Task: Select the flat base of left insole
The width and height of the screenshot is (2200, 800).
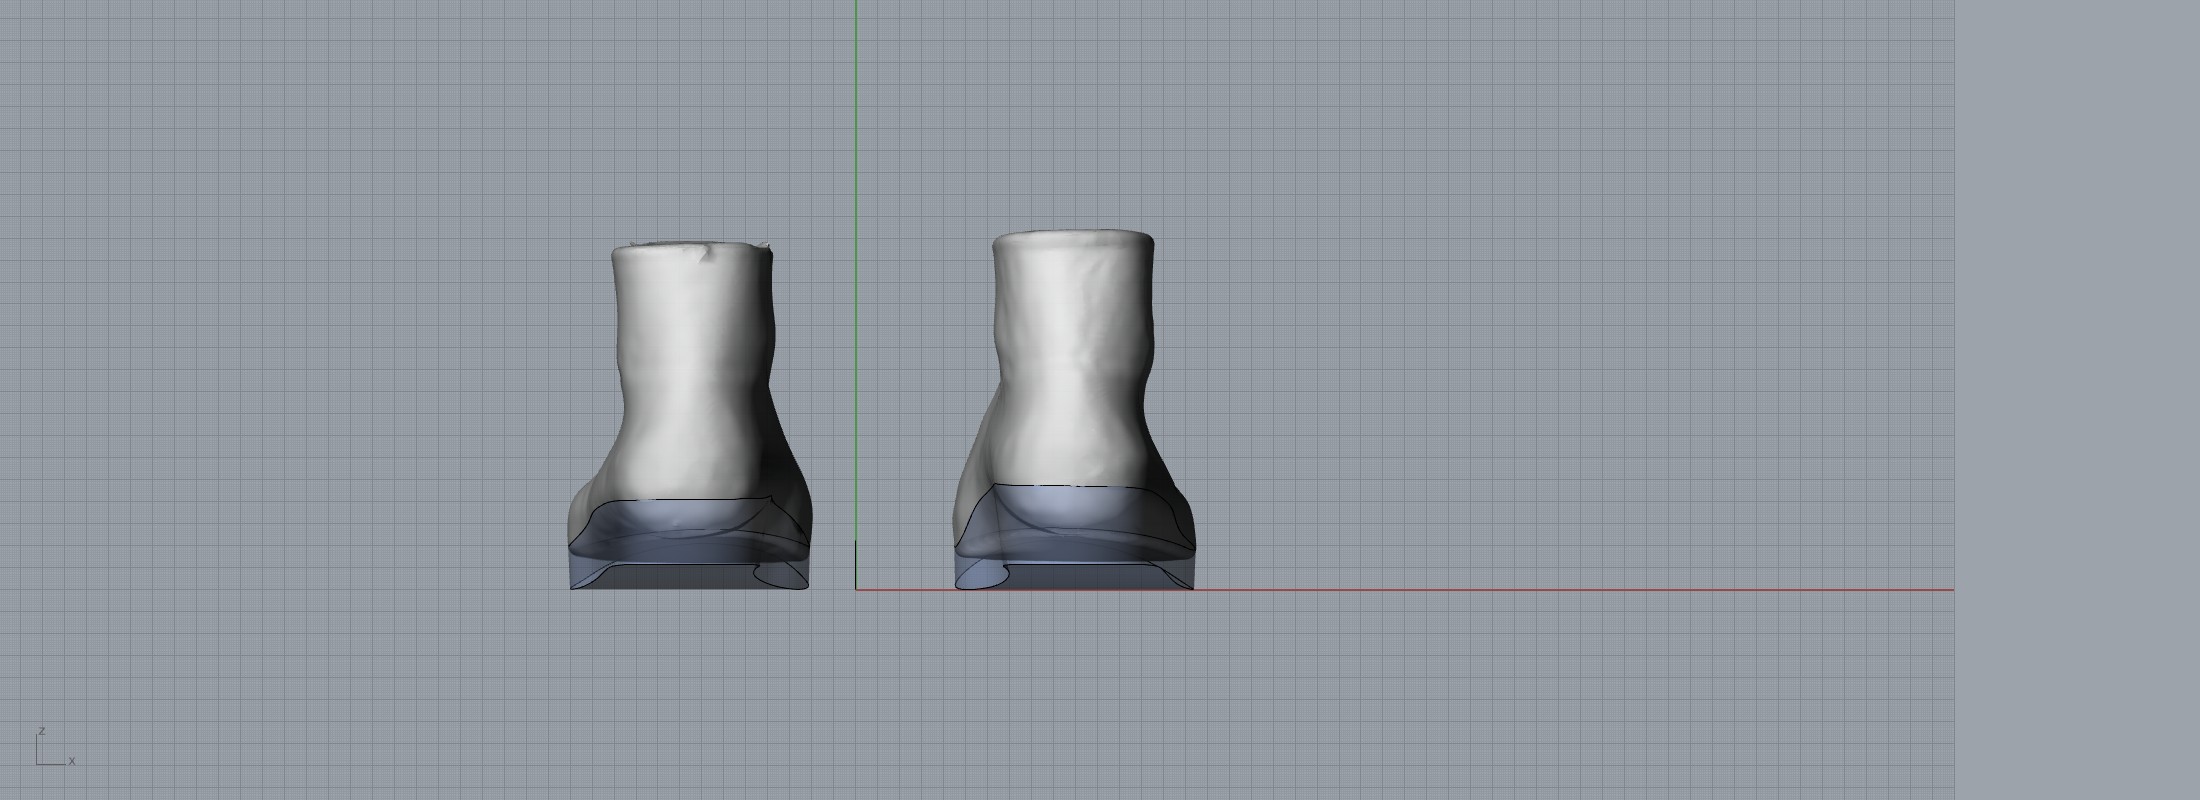Action: coord(670,578)
